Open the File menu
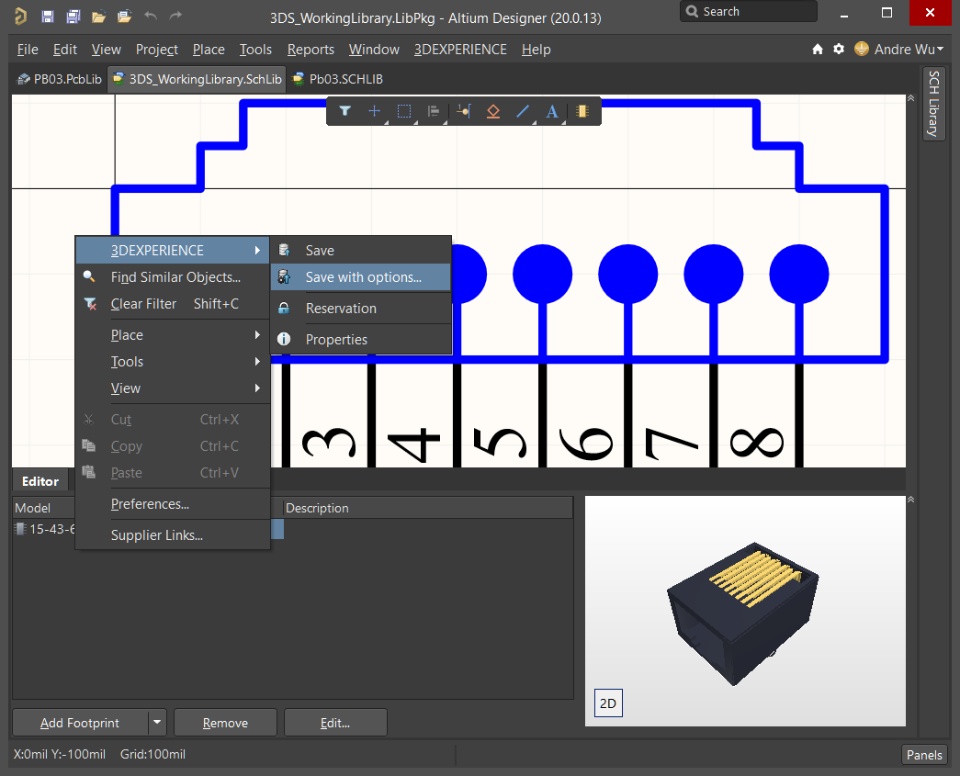 pos(28,49)
